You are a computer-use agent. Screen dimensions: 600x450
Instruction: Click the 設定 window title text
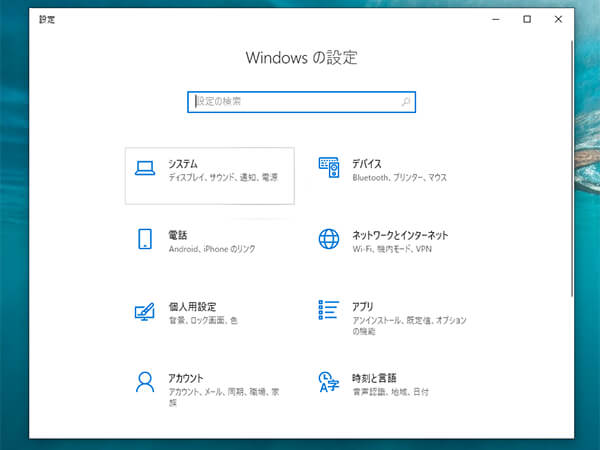coord(47,19)
